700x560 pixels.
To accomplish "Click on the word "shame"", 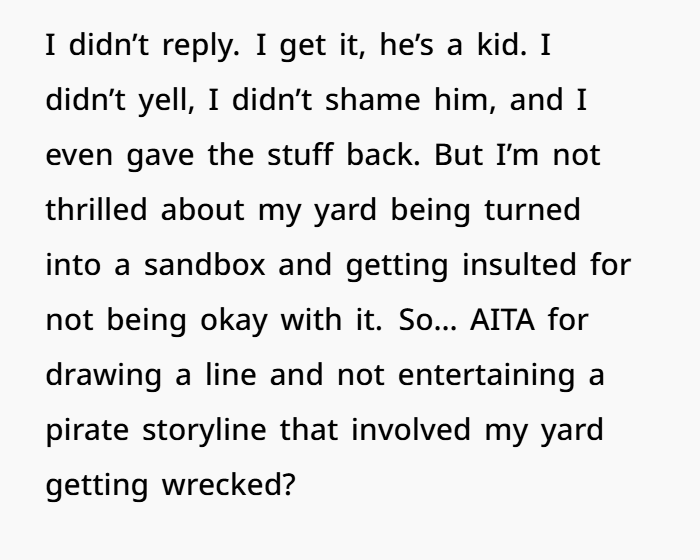I will pos(373,100).
